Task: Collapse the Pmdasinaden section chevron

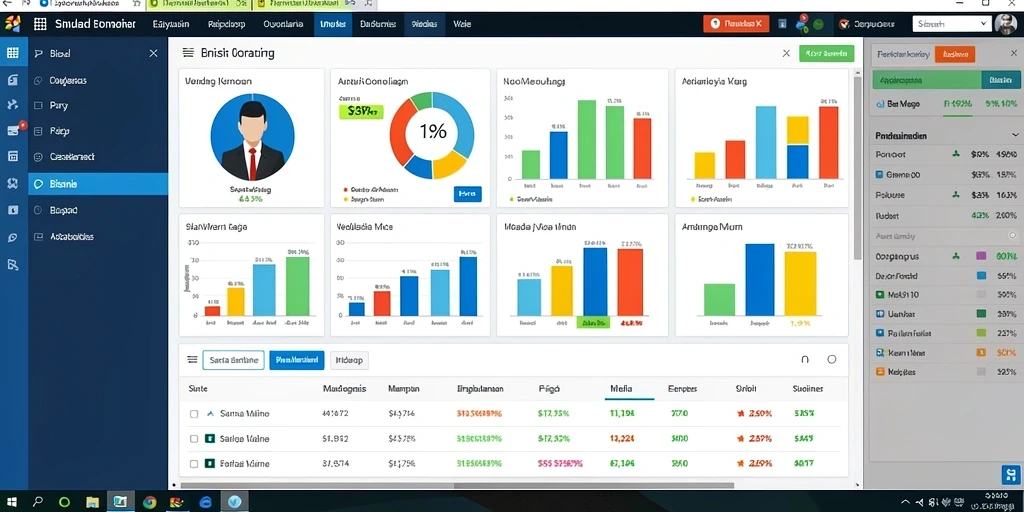Action: (1012, 136)
